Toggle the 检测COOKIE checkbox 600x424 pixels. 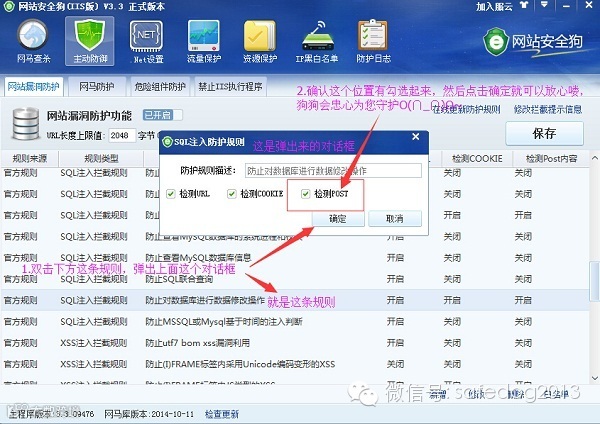point(232,194)
